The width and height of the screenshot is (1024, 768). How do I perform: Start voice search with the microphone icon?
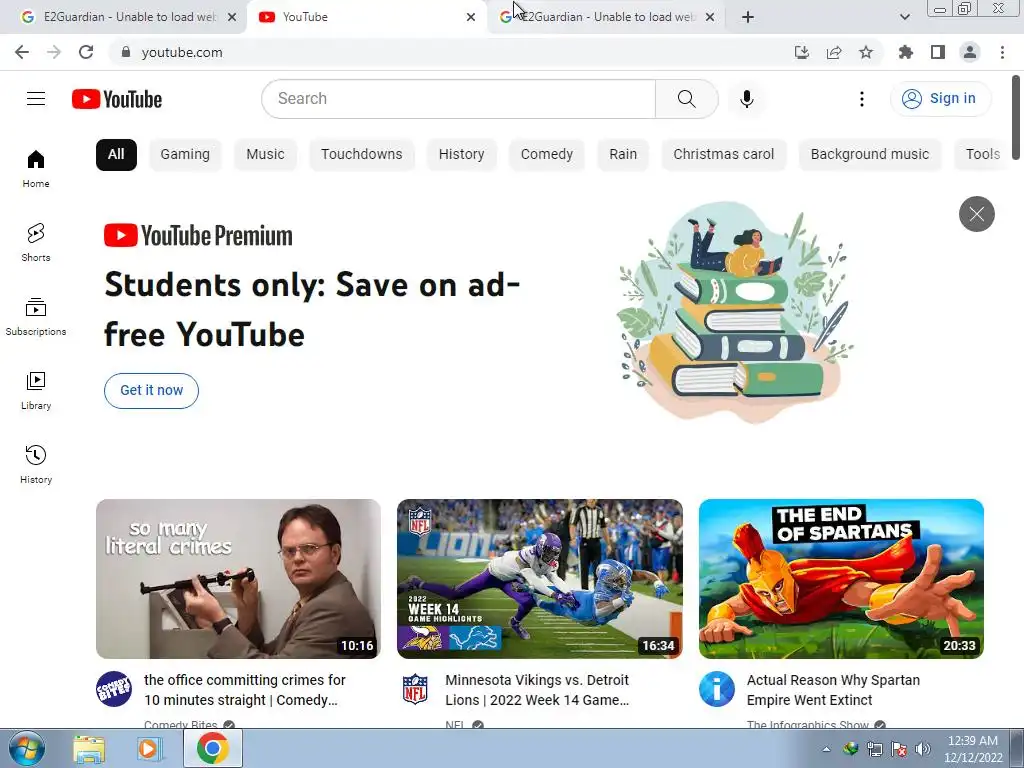click(746, 99)
